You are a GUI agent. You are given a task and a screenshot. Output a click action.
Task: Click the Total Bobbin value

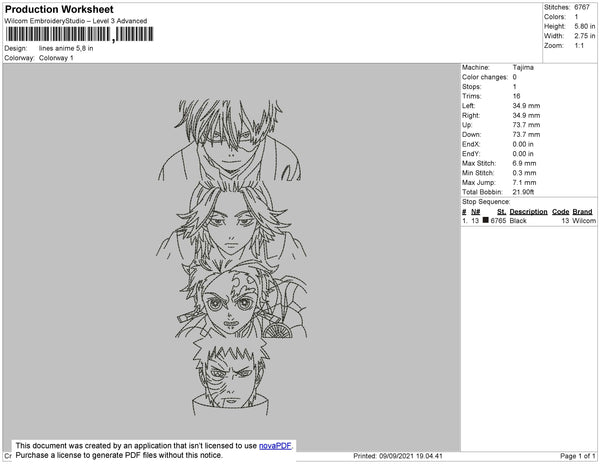(523, 192)
